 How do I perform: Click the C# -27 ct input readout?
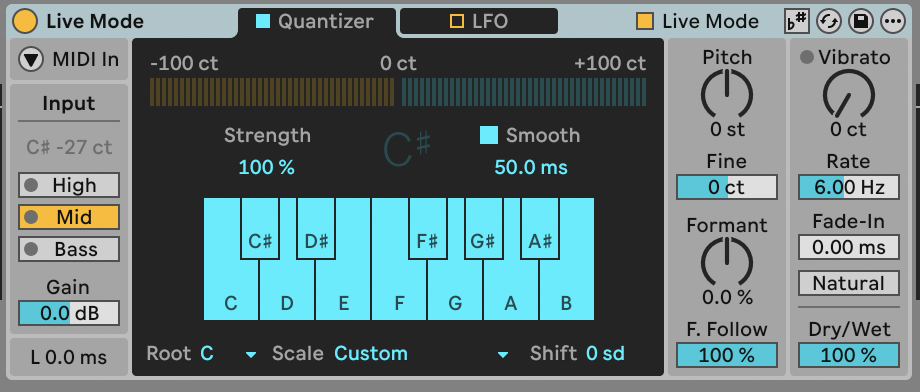pos(69,147)
